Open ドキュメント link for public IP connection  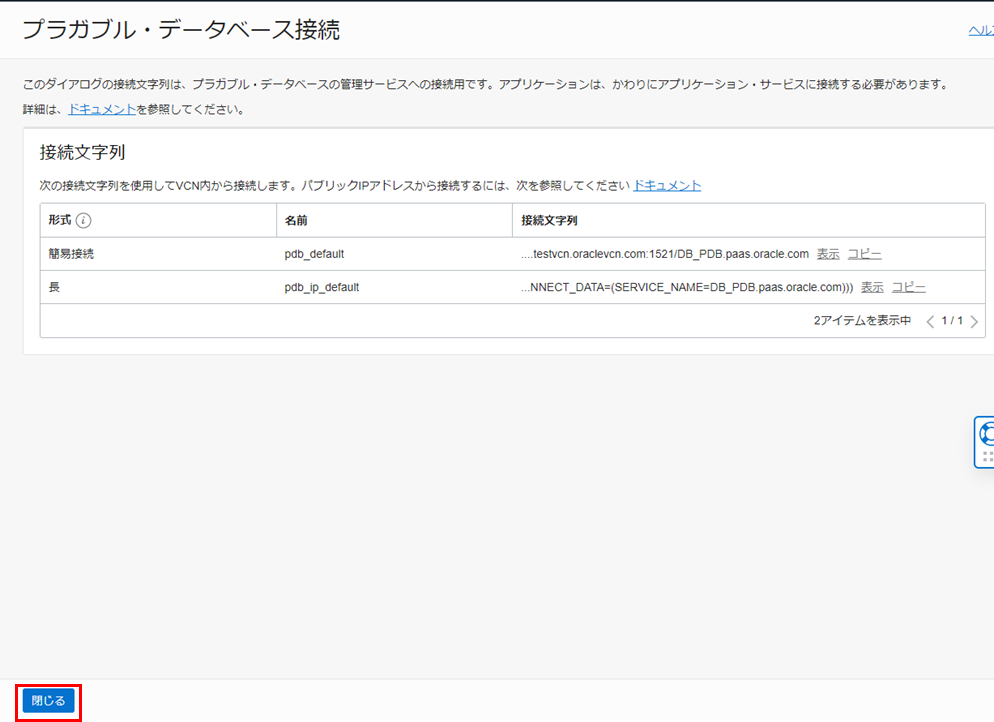(x=667, y=185)
